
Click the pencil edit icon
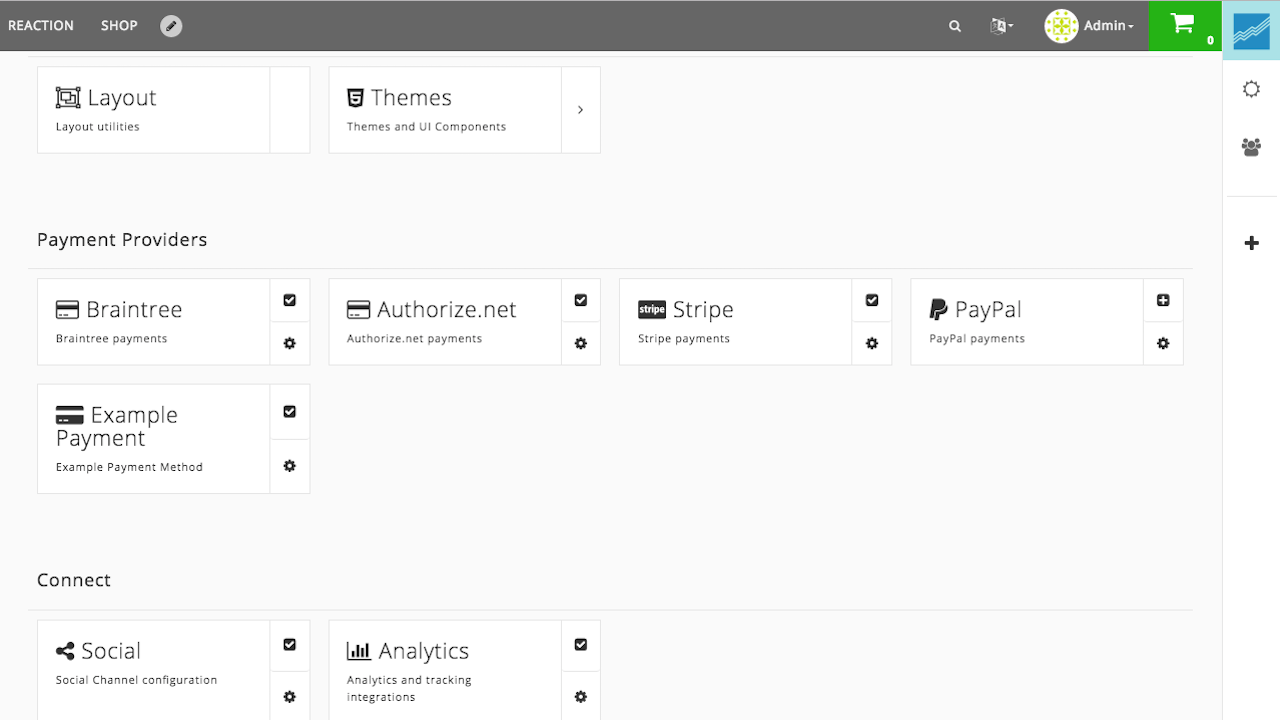[171, 26]
